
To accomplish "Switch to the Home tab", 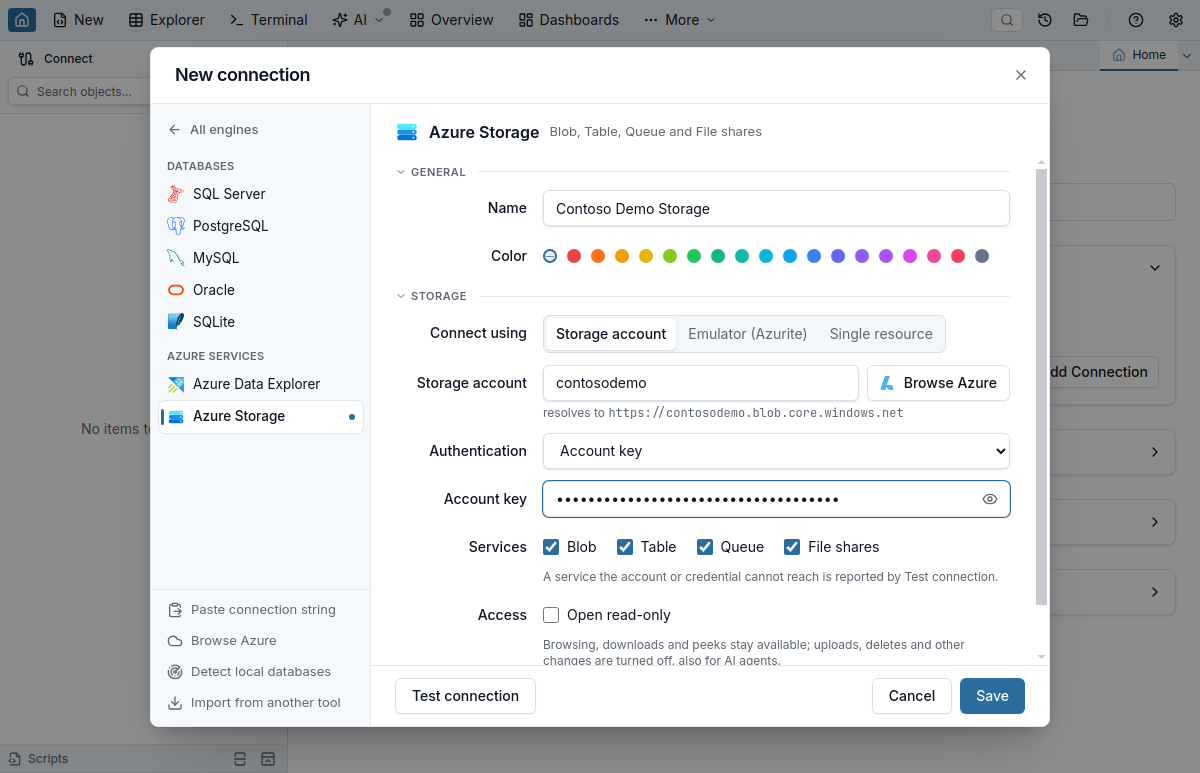I will (x=1139, y=55).
